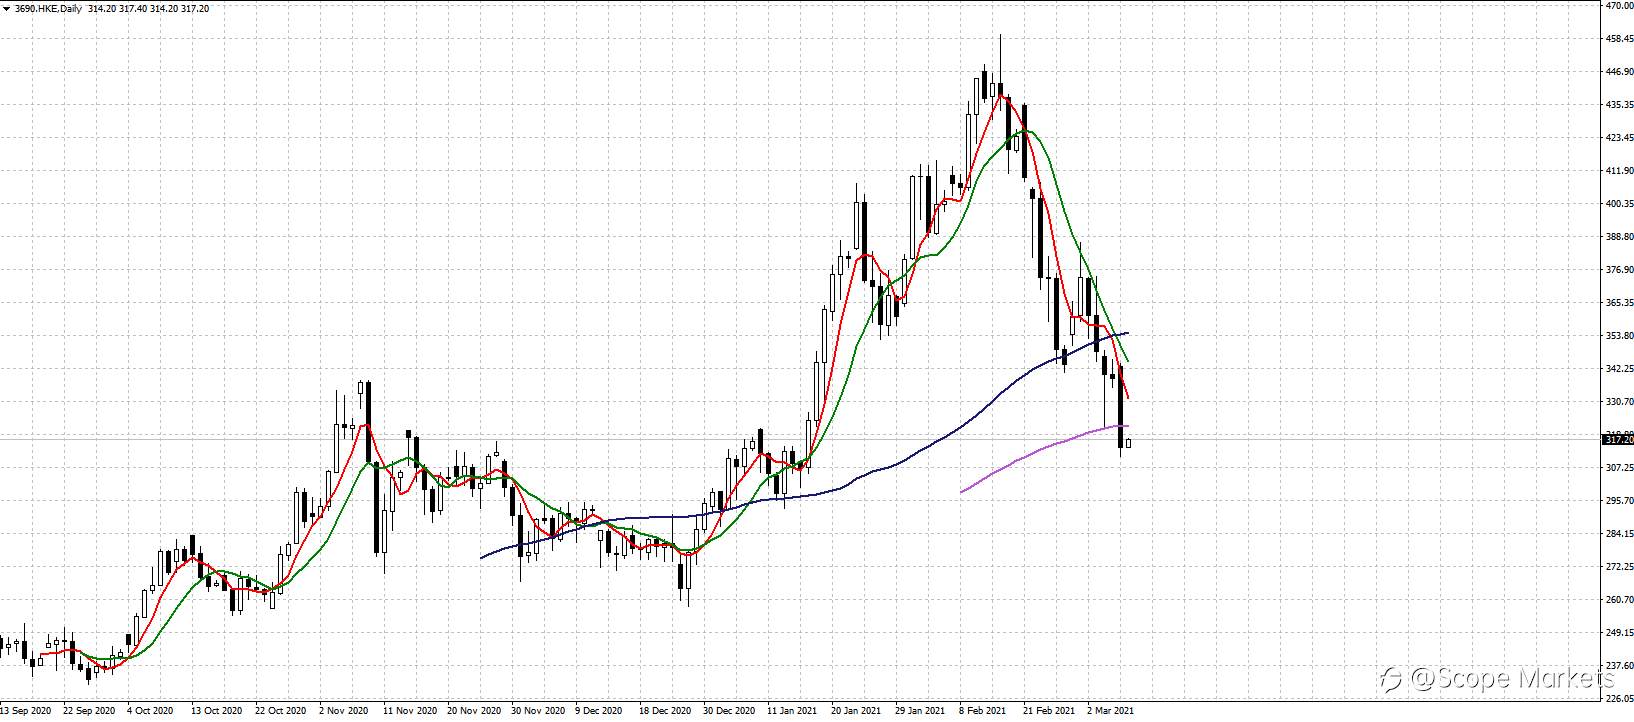The width and height of the screenshot is (1634, 722).
Task: Click the 249.15 price axis label
Action: pyautogui.click(x=1618, y=633)
